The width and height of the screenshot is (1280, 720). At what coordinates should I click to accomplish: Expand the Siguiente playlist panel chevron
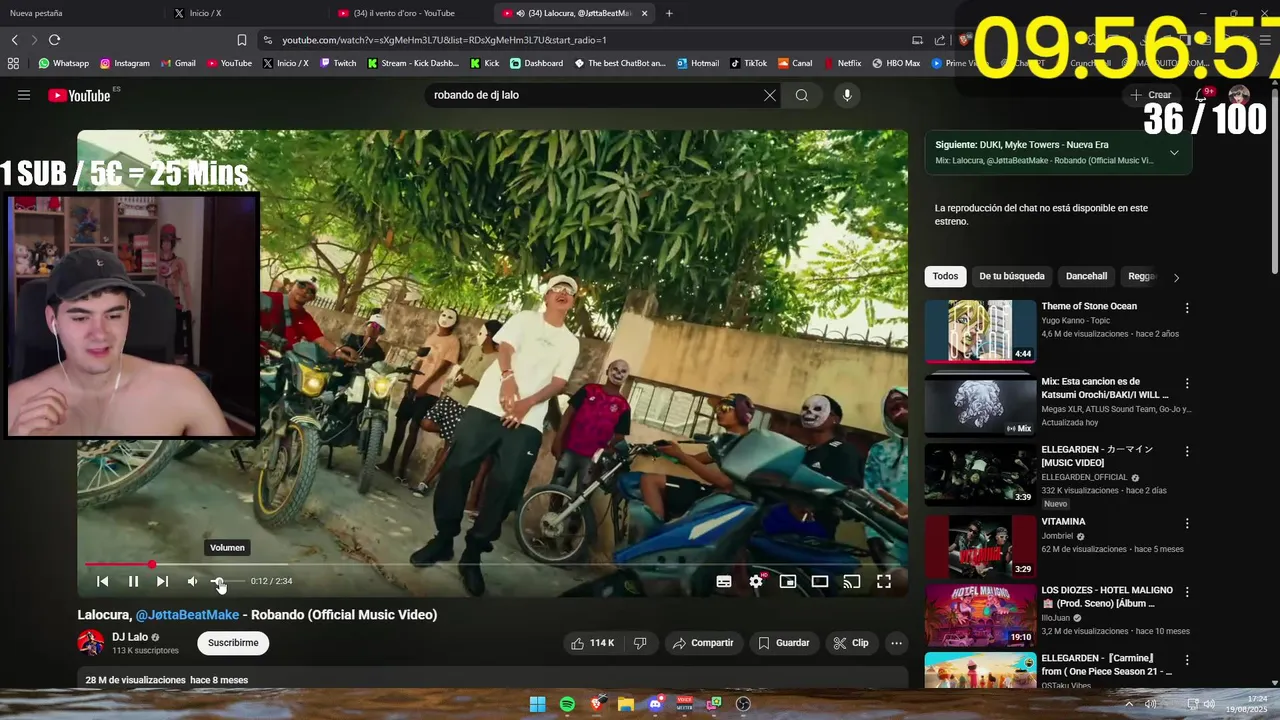pyautogui.click(x=1174, y=153)
